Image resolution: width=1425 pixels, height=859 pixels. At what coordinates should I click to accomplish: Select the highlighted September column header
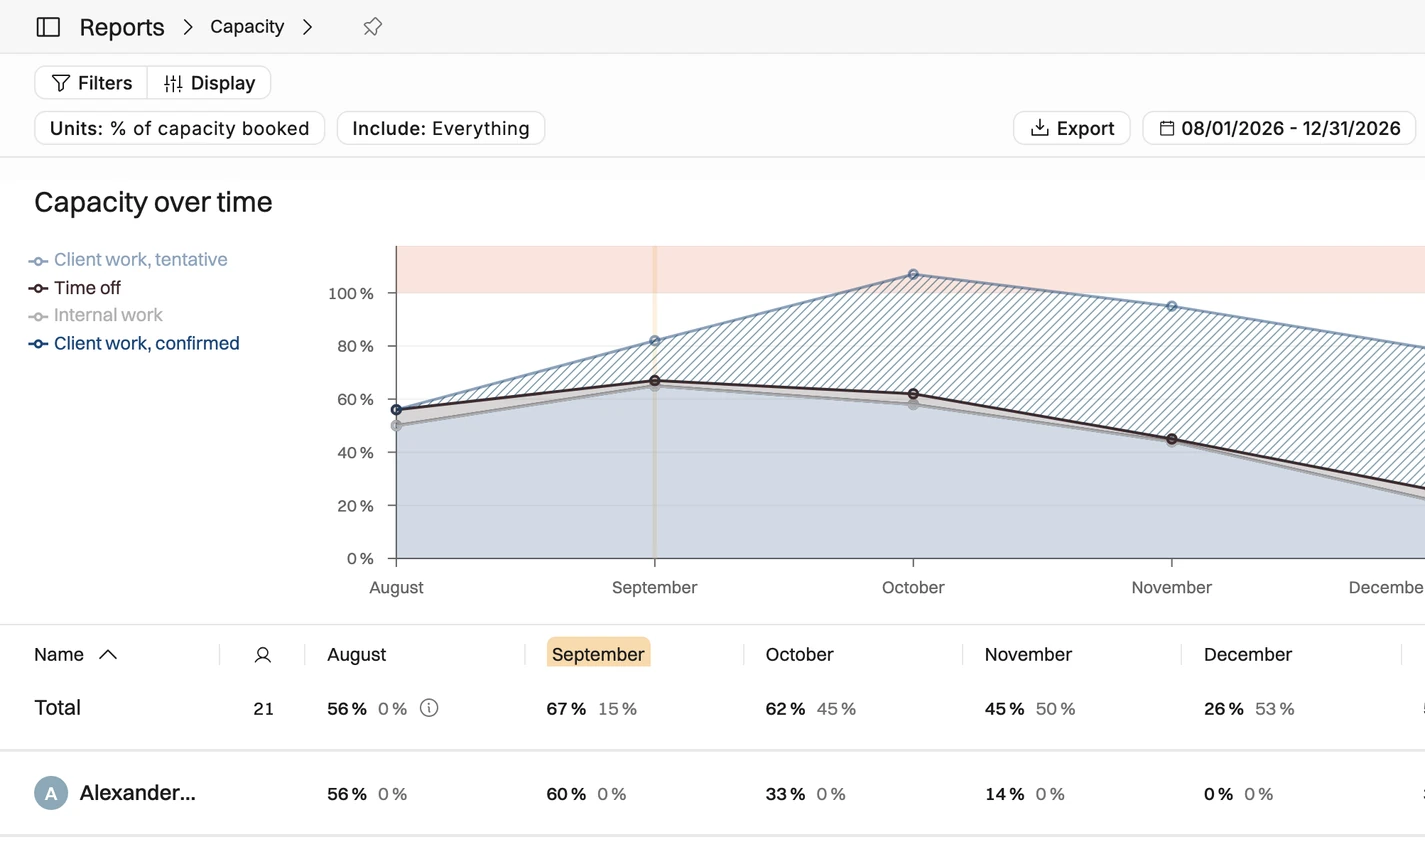tap(598, 654)
